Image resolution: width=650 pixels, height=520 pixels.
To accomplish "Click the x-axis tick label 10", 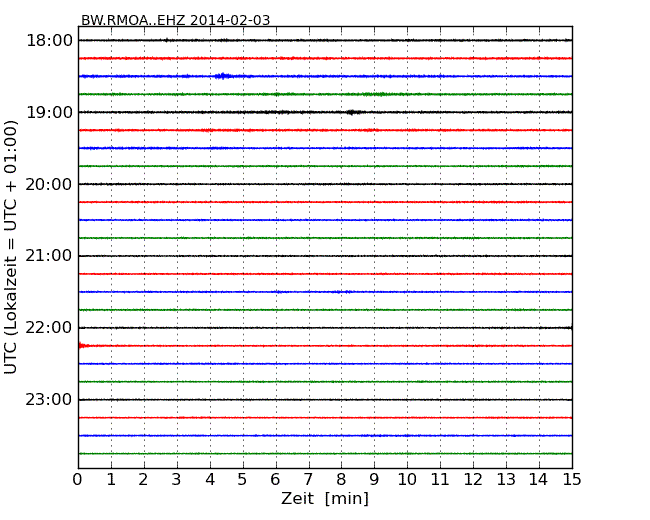I will [407, 480].
